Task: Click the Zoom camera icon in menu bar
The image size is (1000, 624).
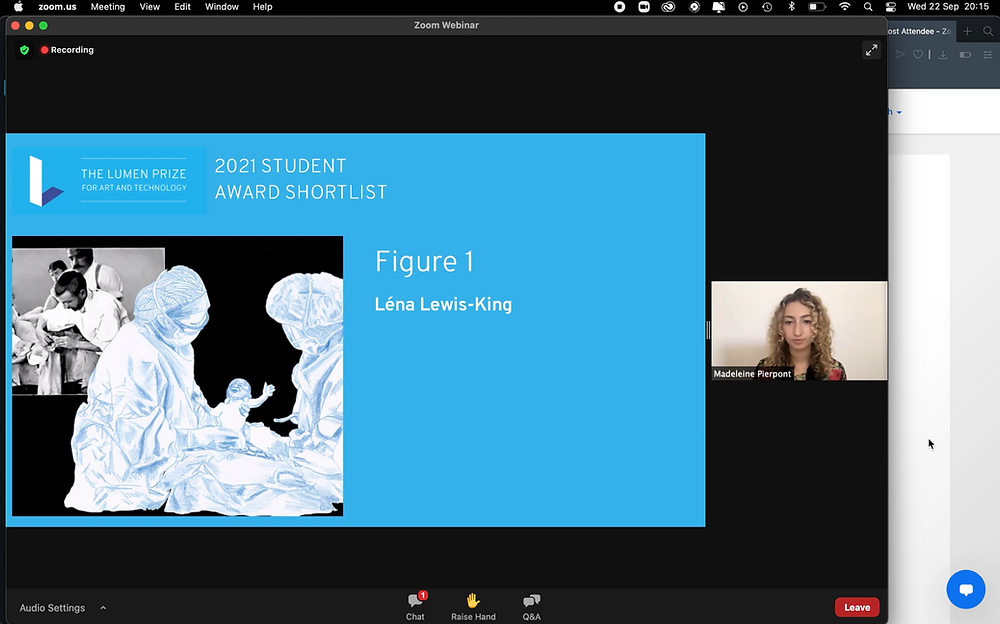Action: click(644, 7)
